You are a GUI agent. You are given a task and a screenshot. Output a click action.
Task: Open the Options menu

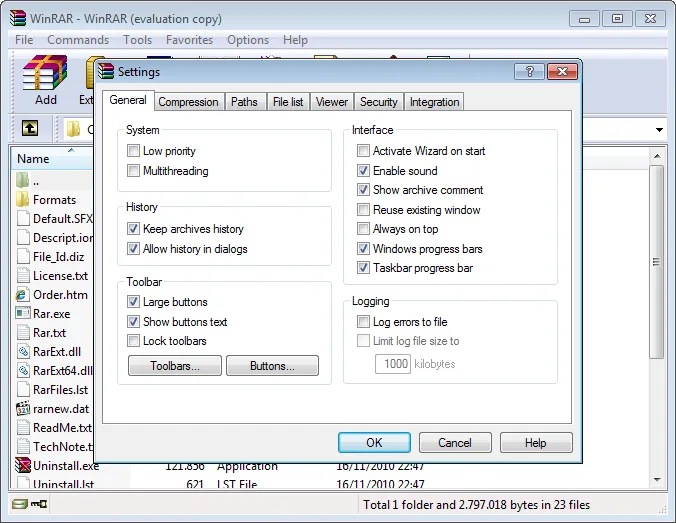click(248, 40)
